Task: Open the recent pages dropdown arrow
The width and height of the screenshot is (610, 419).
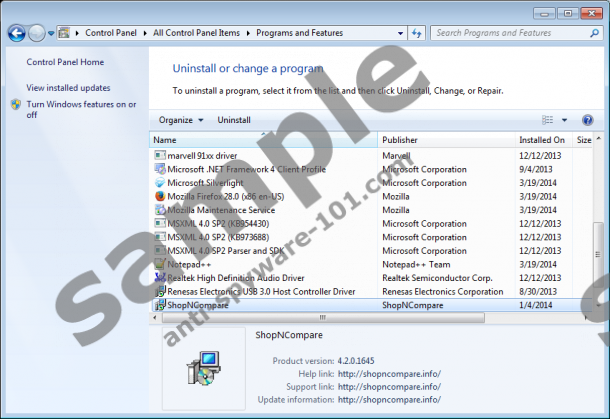Action: pyautogui.click(x=51, y=33)
